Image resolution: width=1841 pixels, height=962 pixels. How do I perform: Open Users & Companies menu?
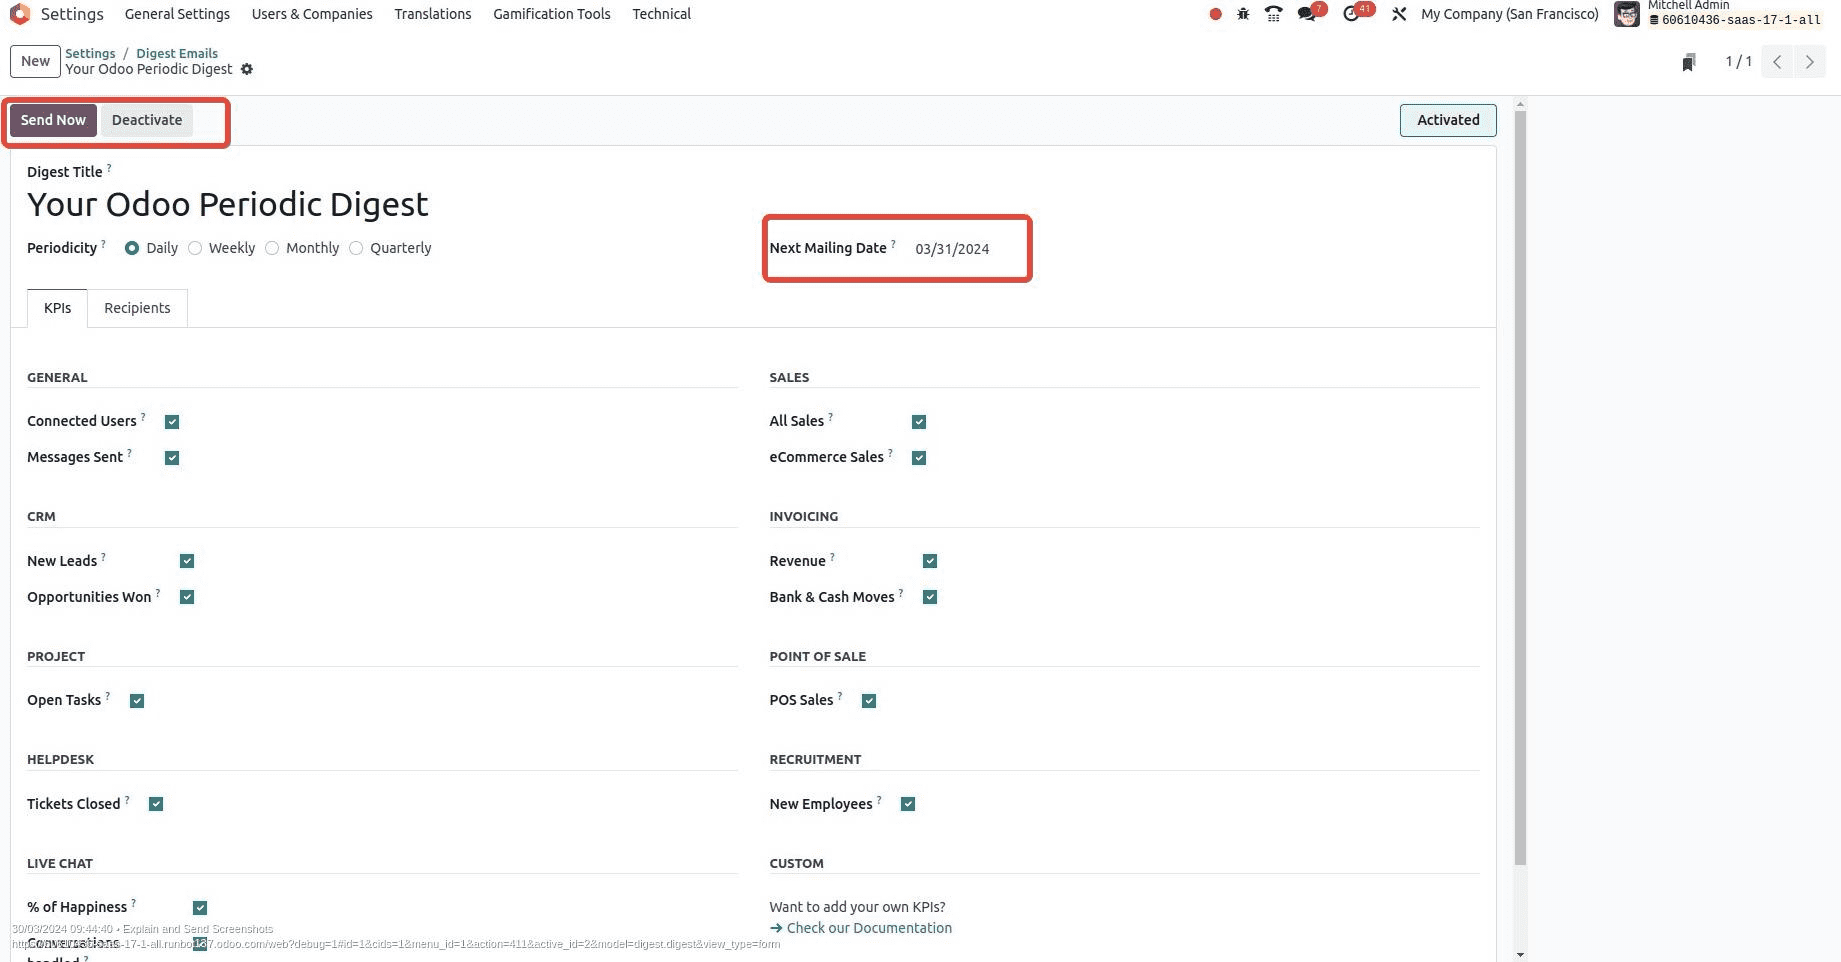312,14
